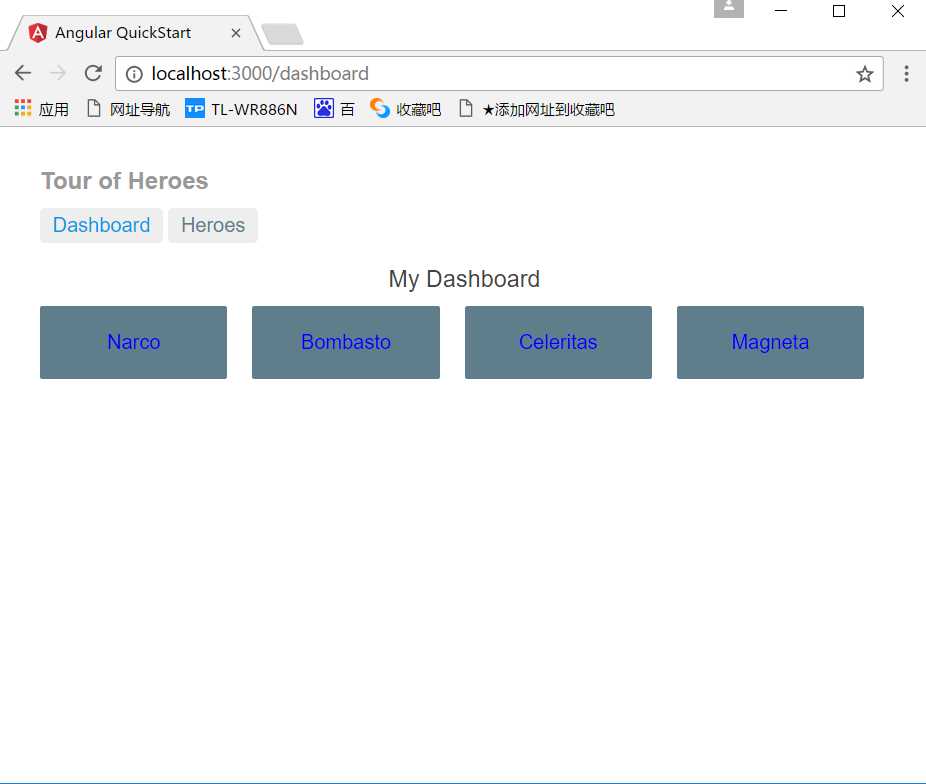The image size is (926, 784).
Task: Click the My Dashboard heading
Action: point(464,279)
